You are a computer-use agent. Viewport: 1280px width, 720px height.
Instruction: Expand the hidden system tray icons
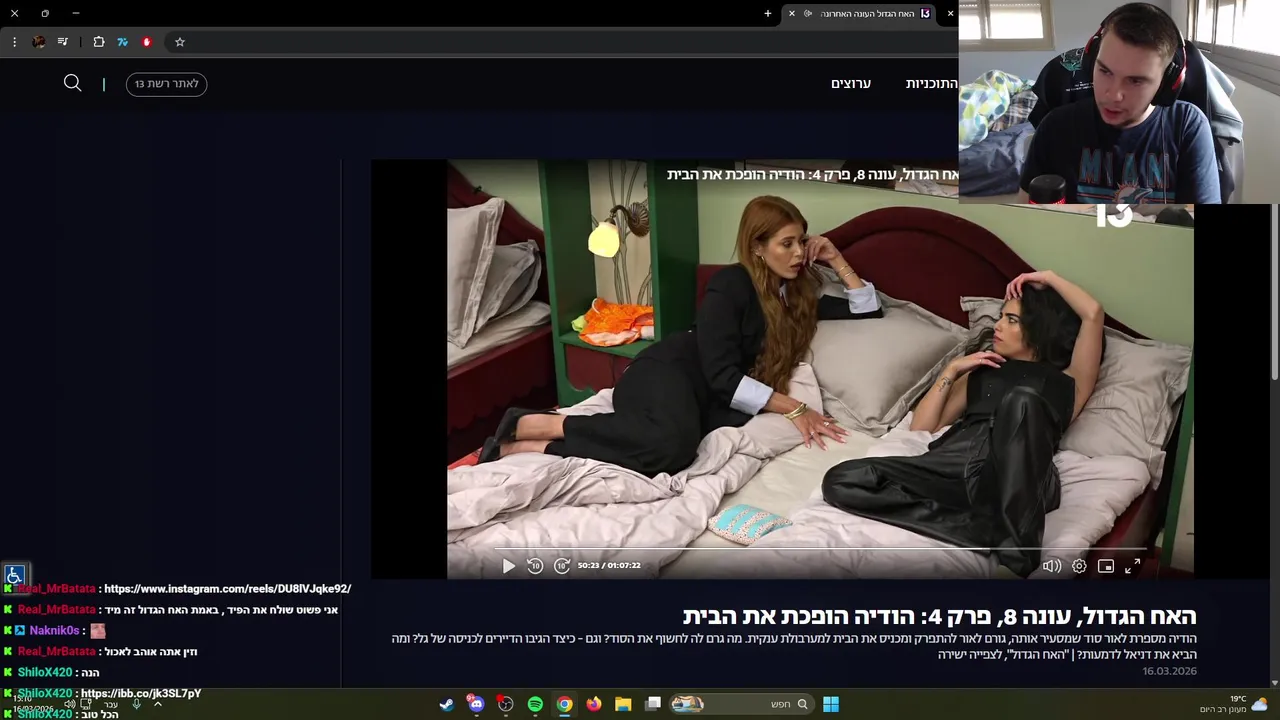click(x=157, y=704)
